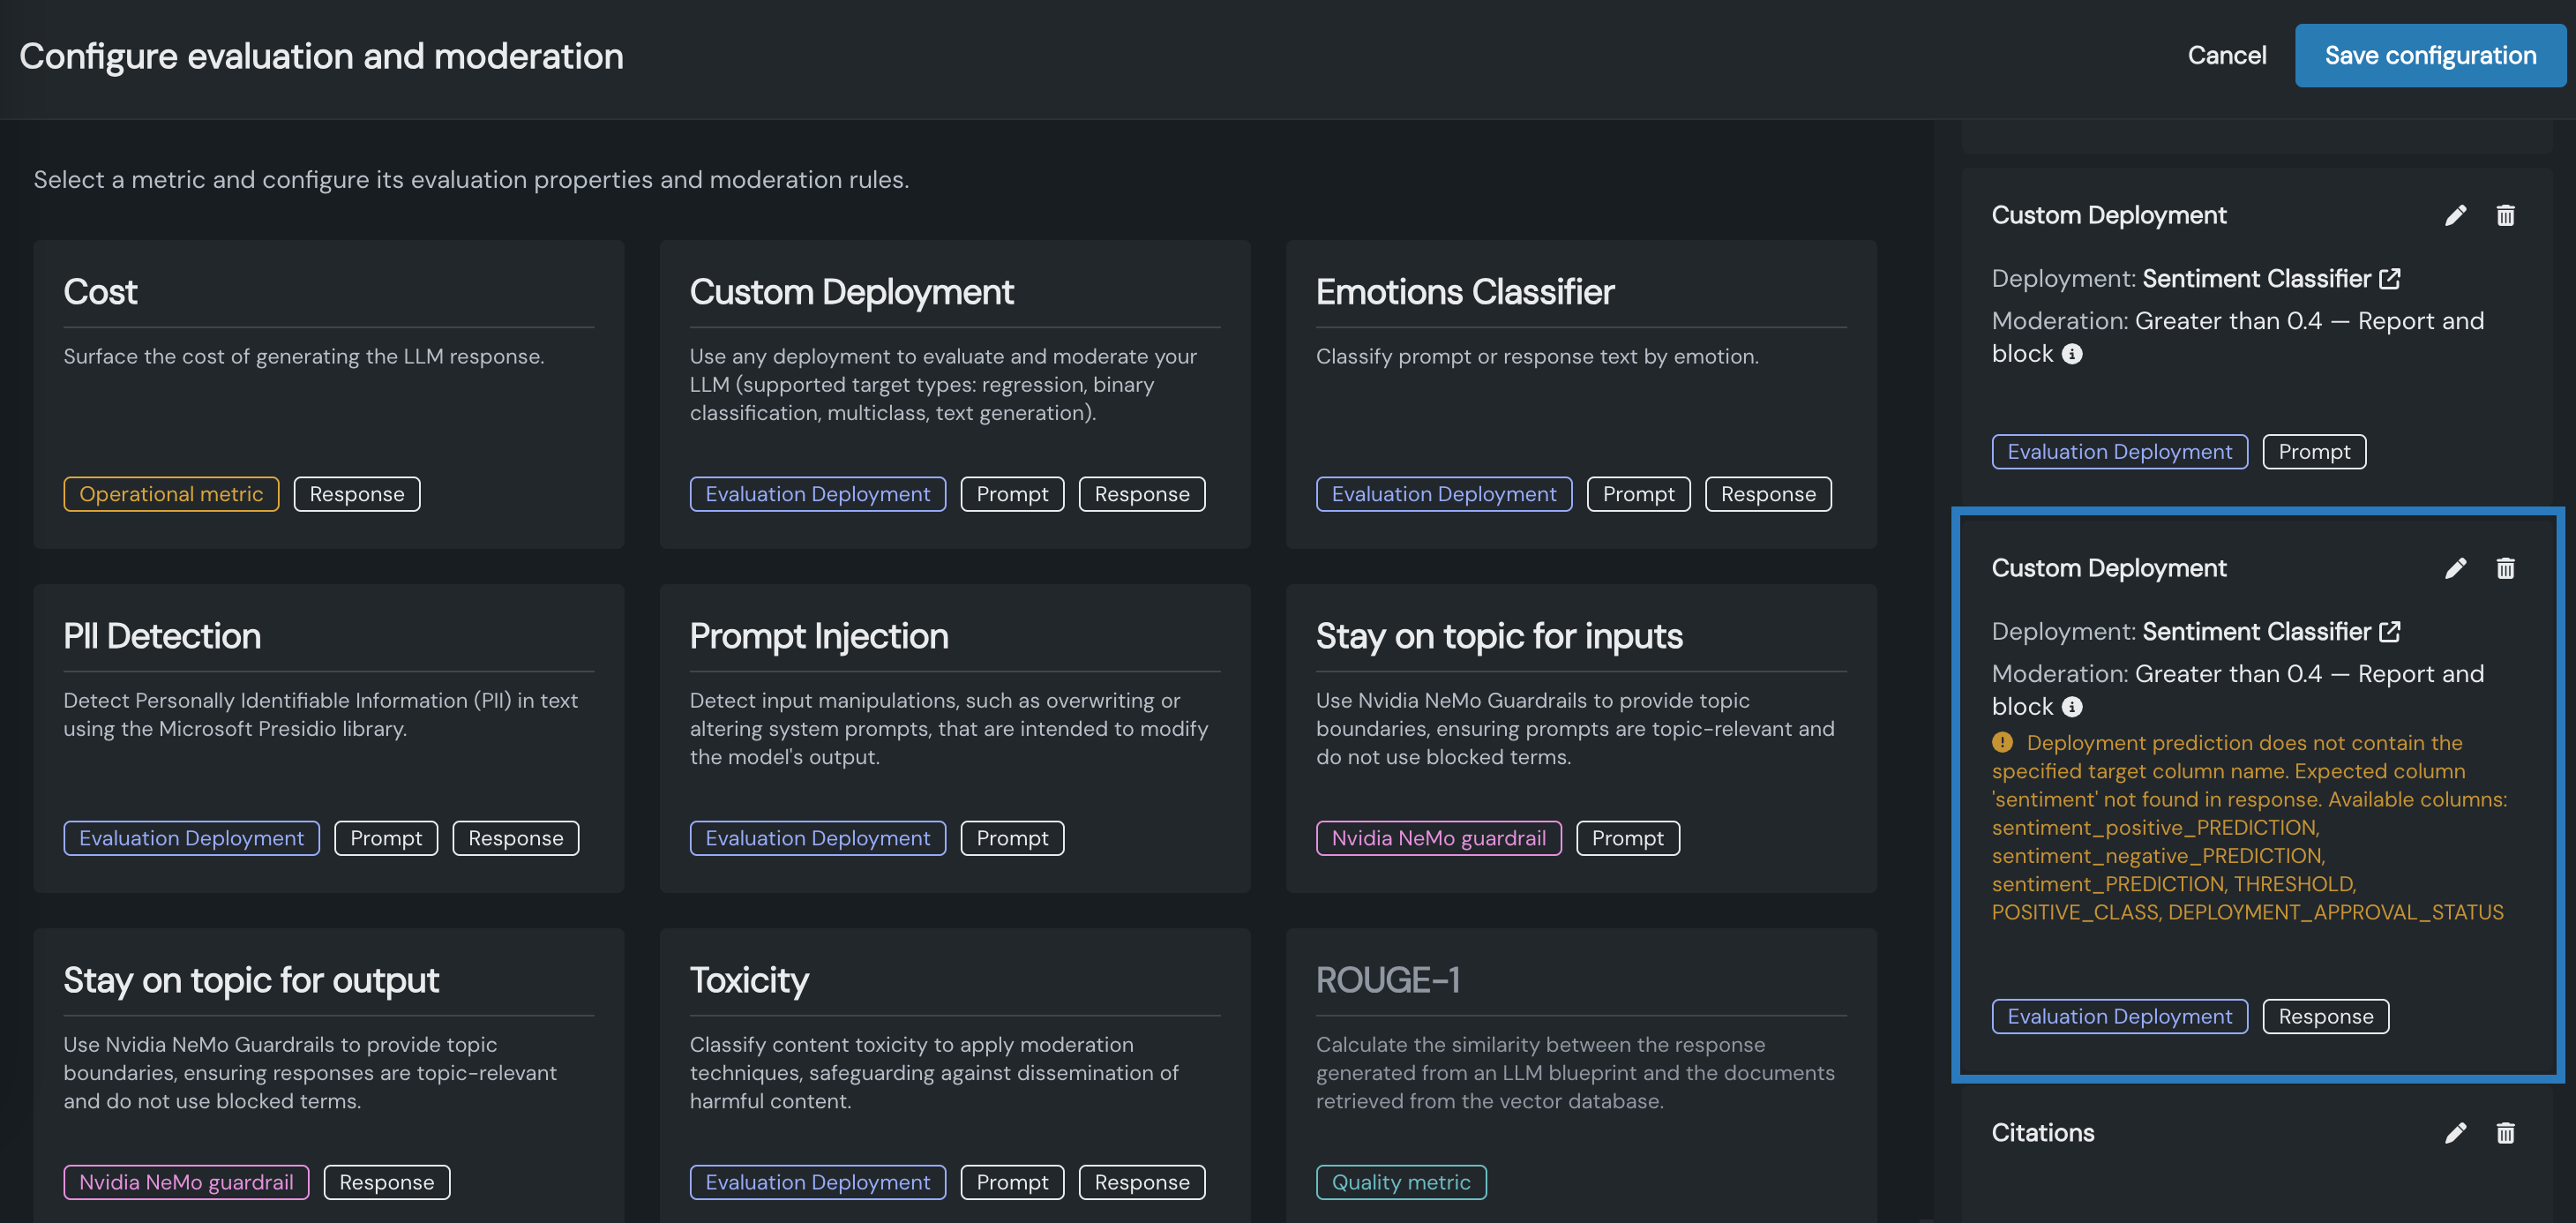Viewport: 2576px width, 1223px height.
Task: Show info for first moderation rule
Action: (2072, 354)
